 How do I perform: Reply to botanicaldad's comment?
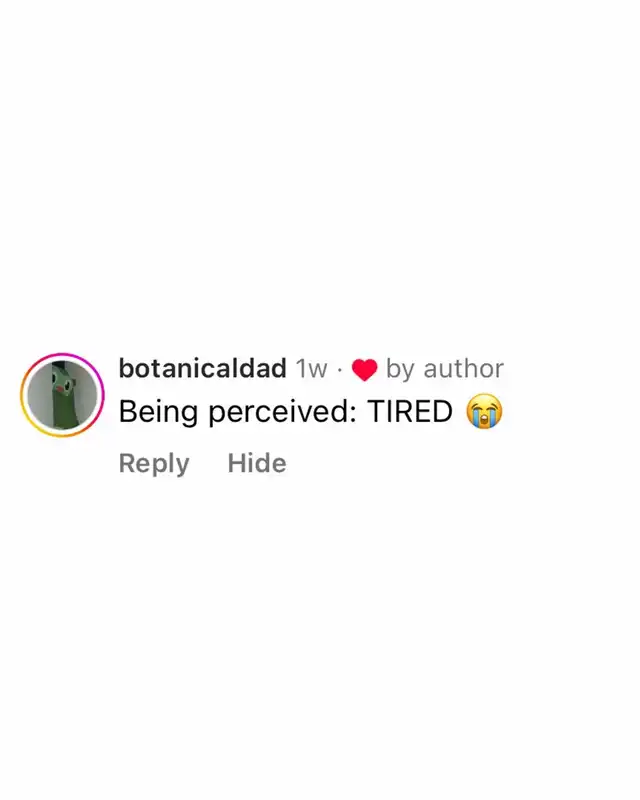coord(154,463)
